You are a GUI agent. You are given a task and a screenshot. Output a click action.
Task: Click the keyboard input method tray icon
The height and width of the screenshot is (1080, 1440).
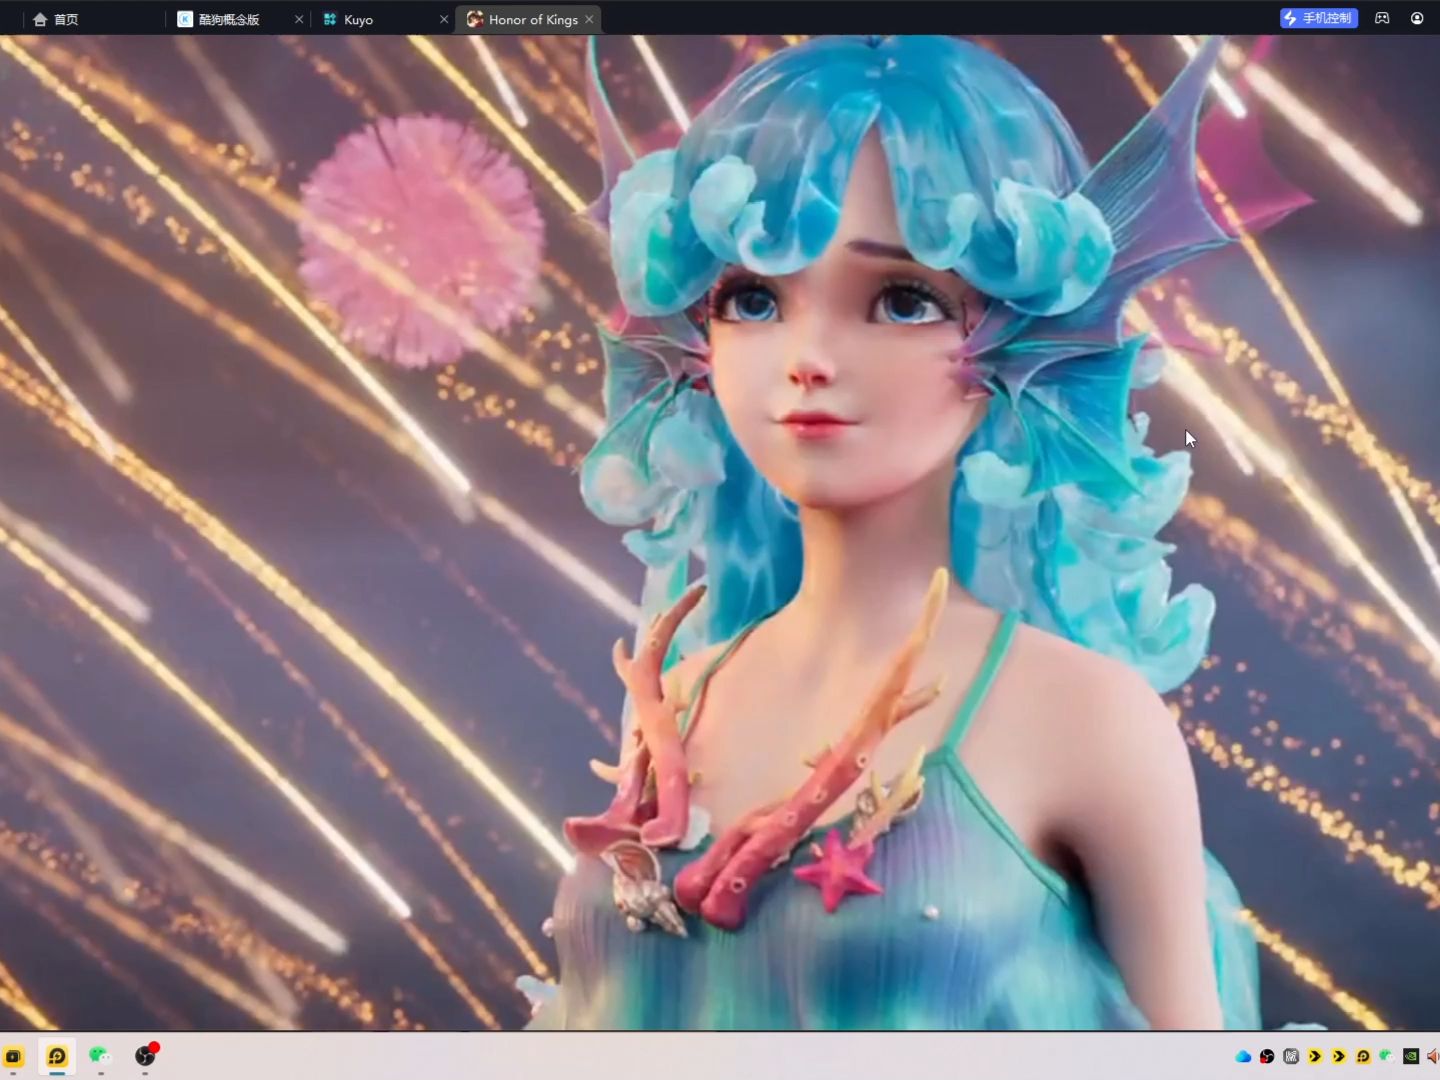click(x=1291, y=1056)
